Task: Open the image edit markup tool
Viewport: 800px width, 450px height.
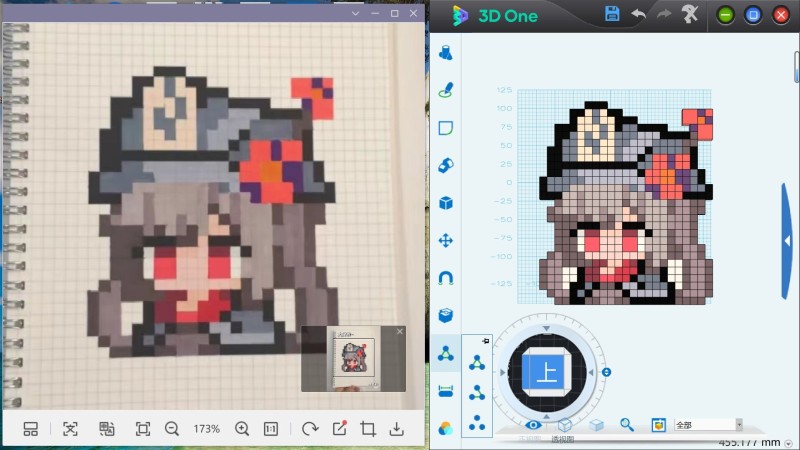Action: 339,429
